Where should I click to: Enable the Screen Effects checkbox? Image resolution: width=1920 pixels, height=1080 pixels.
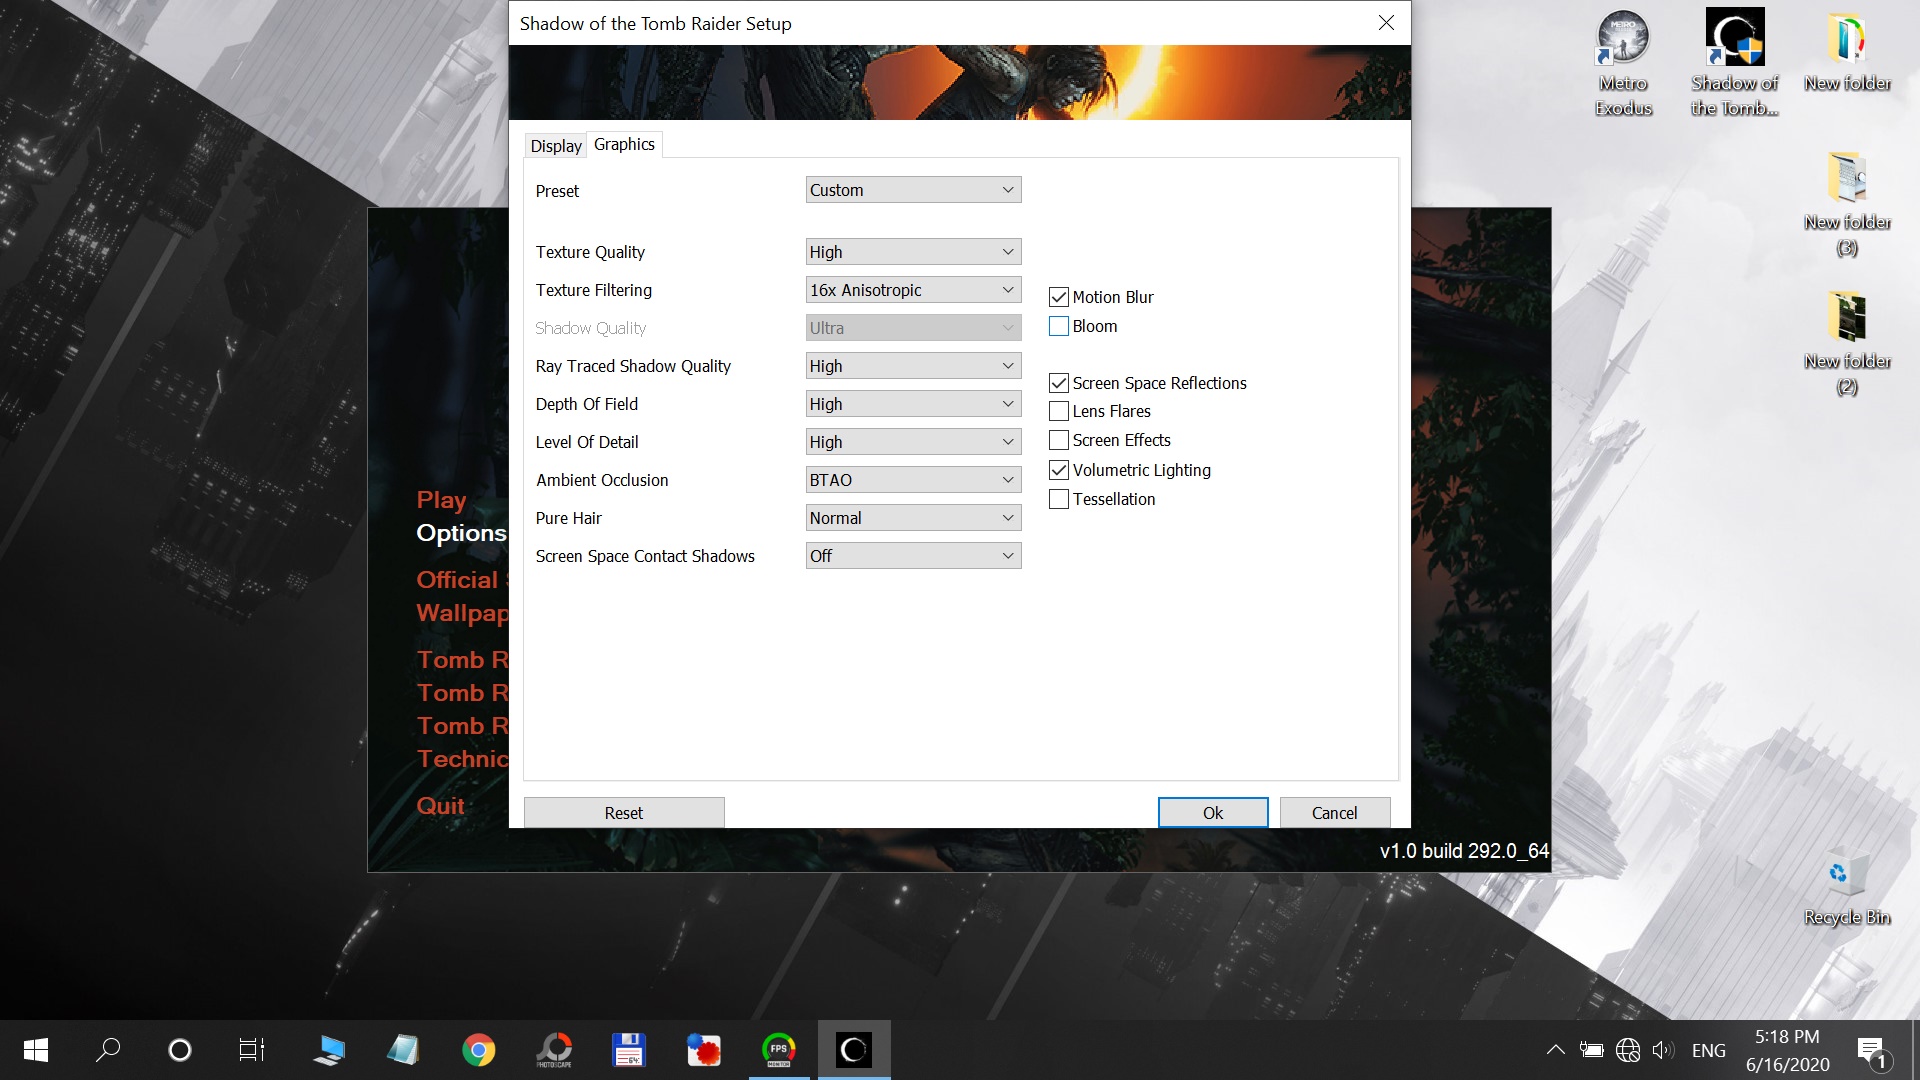coord(1058,440)
